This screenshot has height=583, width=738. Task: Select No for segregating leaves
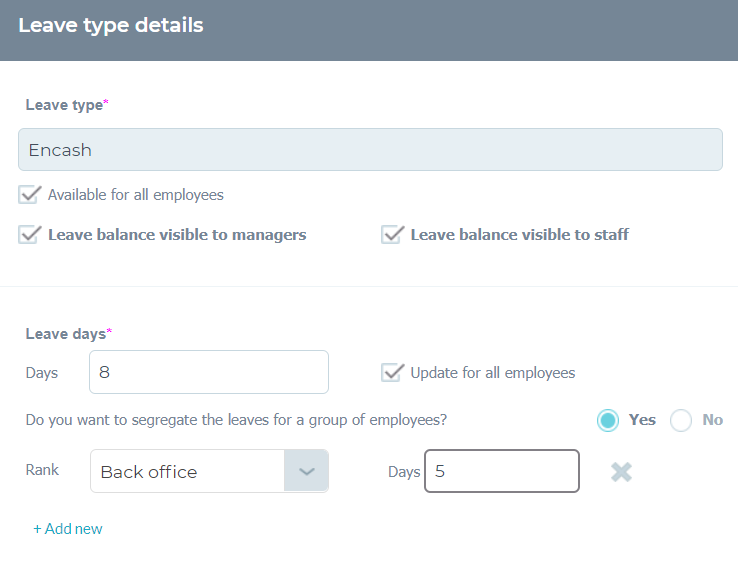pyautogui.click(x=681, y=420)
